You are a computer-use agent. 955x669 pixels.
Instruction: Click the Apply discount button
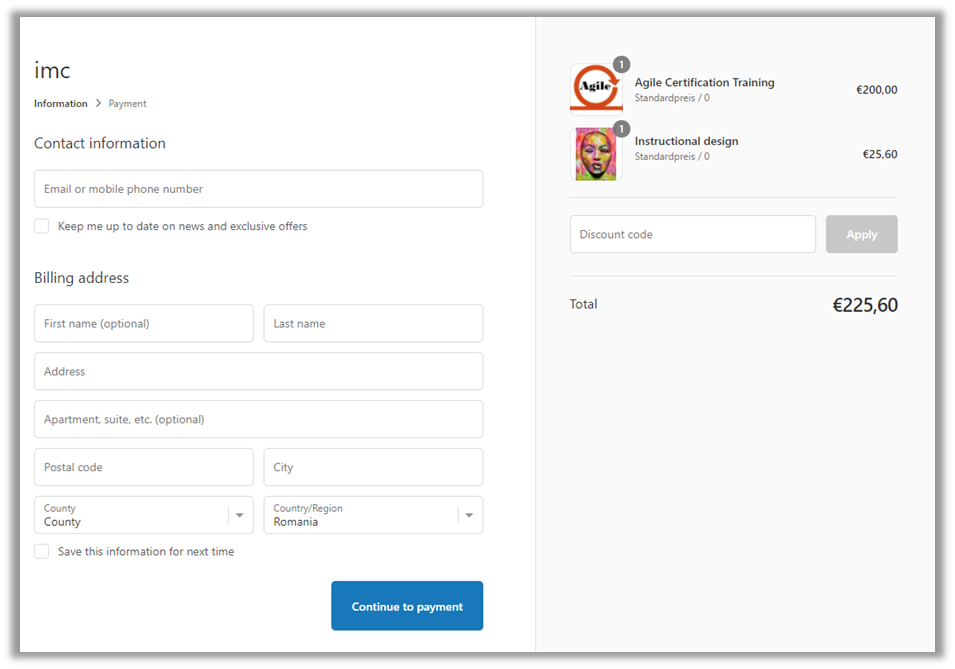pos(861,235)
